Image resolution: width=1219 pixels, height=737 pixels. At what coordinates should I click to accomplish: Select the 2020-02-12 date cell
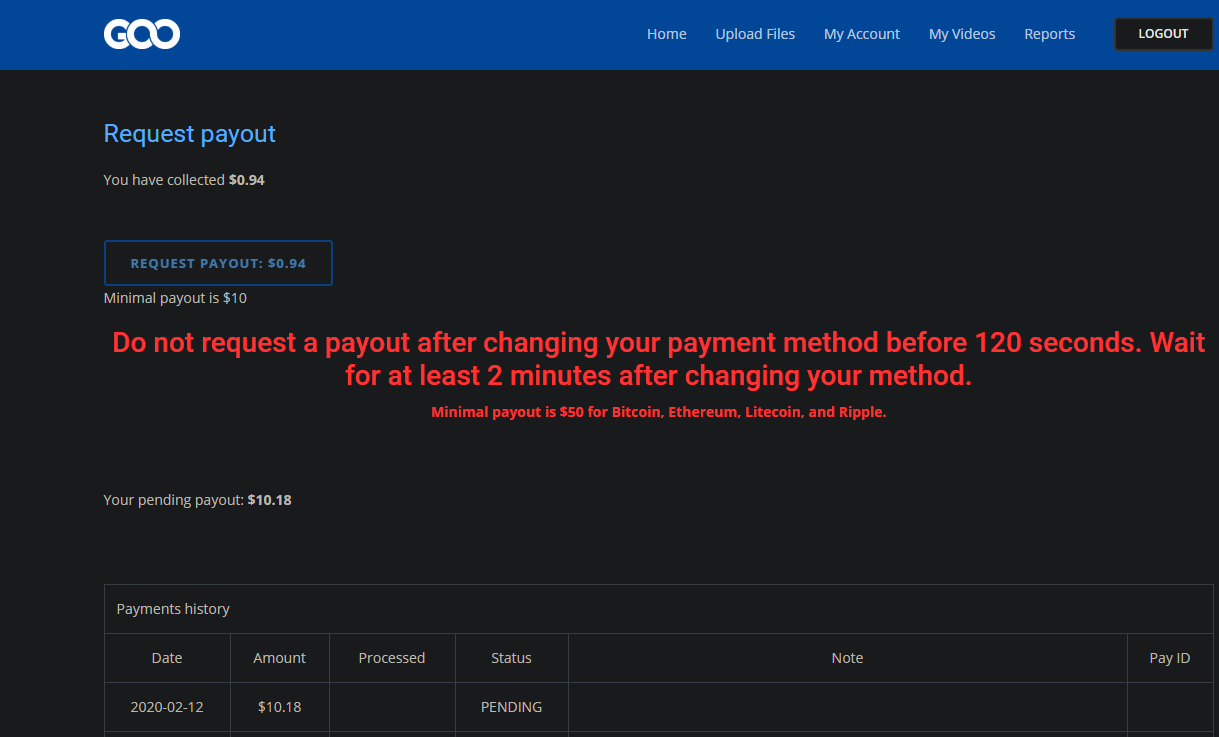[x=167, y=707]
